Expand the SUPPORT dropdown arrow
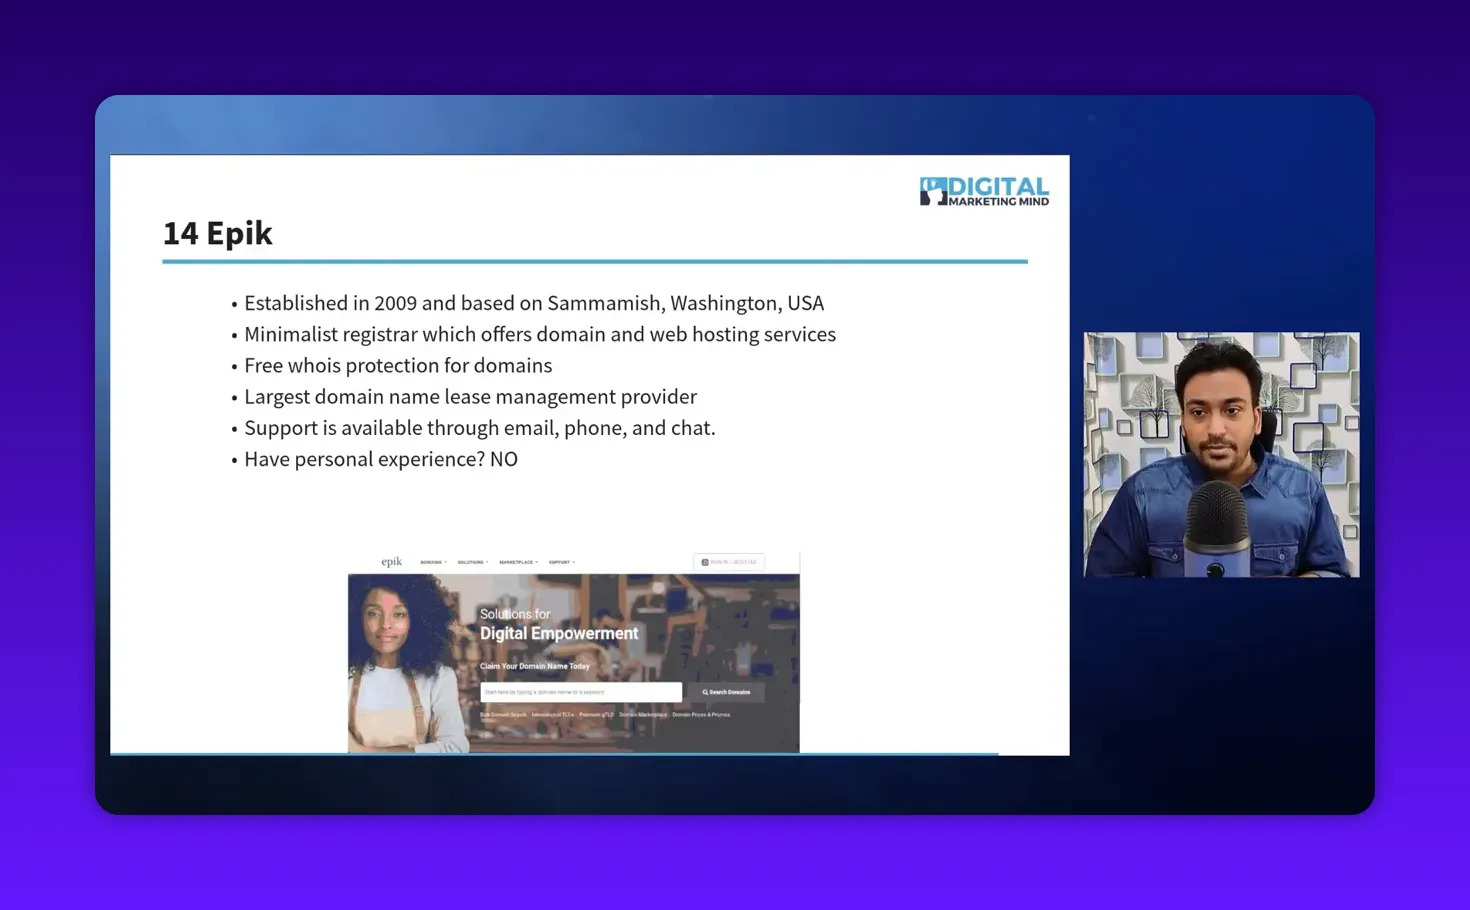 [x=573, y=562]
